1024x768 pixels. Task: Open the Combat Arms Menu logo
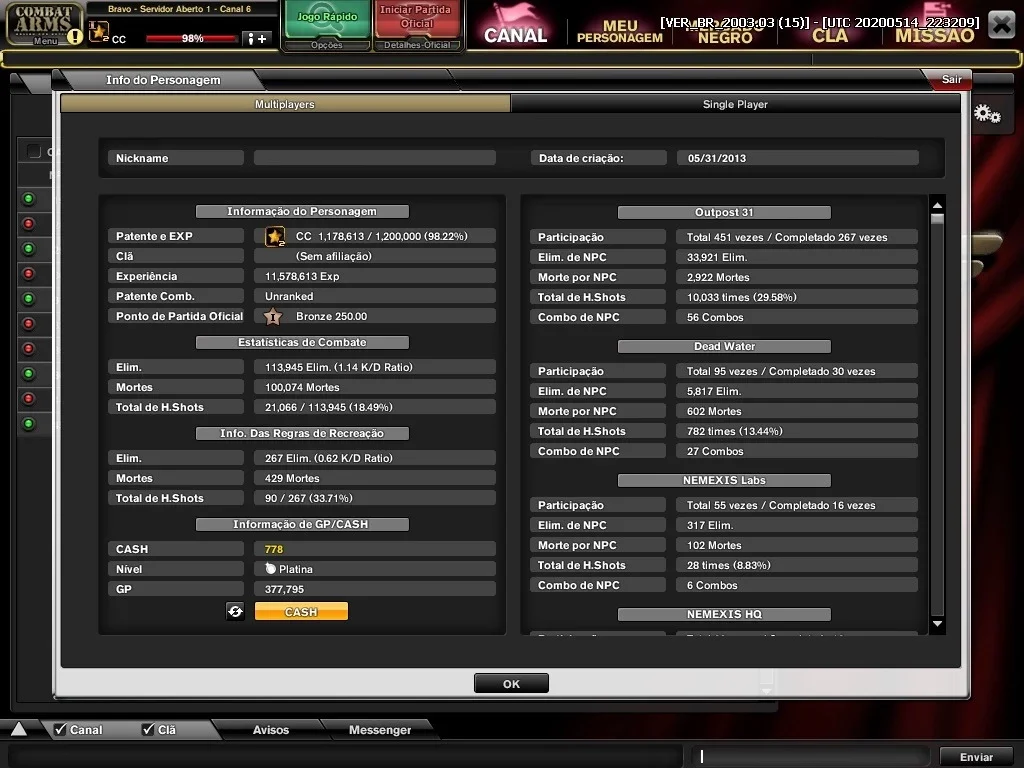click(x=43, y=24)
